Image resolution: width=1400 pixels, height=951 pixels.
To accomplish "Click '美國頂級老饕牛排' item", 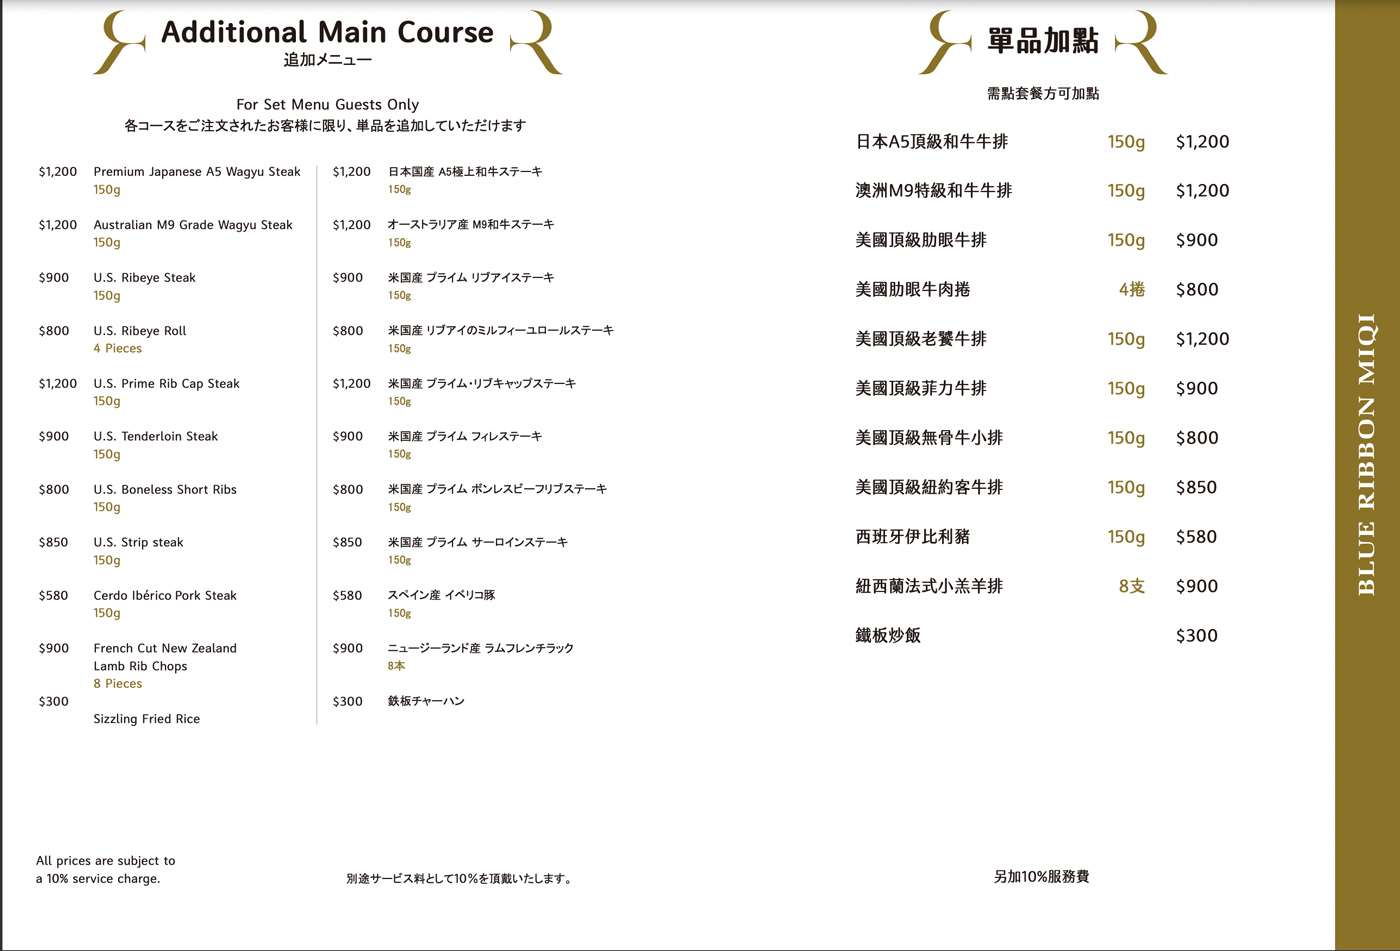I will 921,339.
